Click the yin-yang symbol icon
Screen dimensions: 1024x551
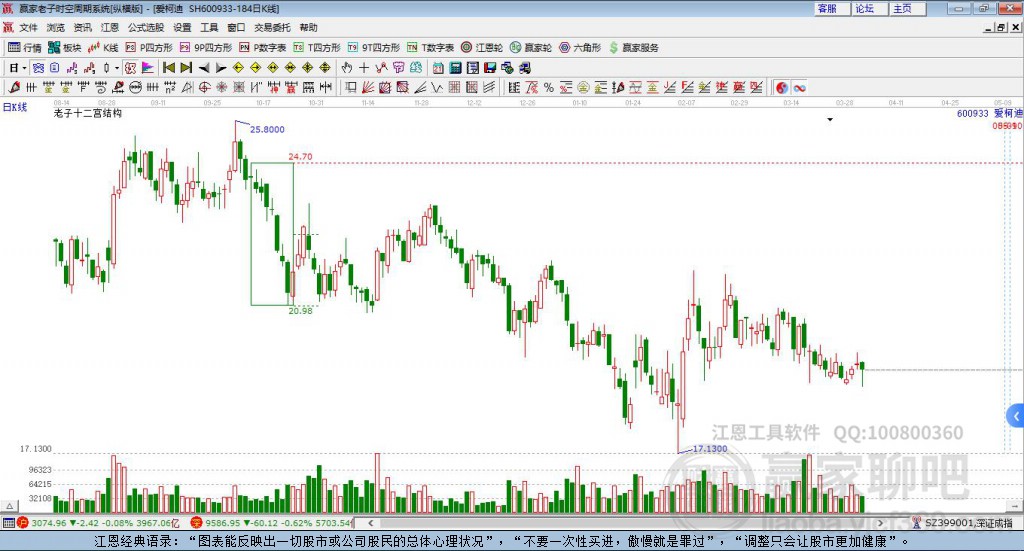[x=782, y=87]
